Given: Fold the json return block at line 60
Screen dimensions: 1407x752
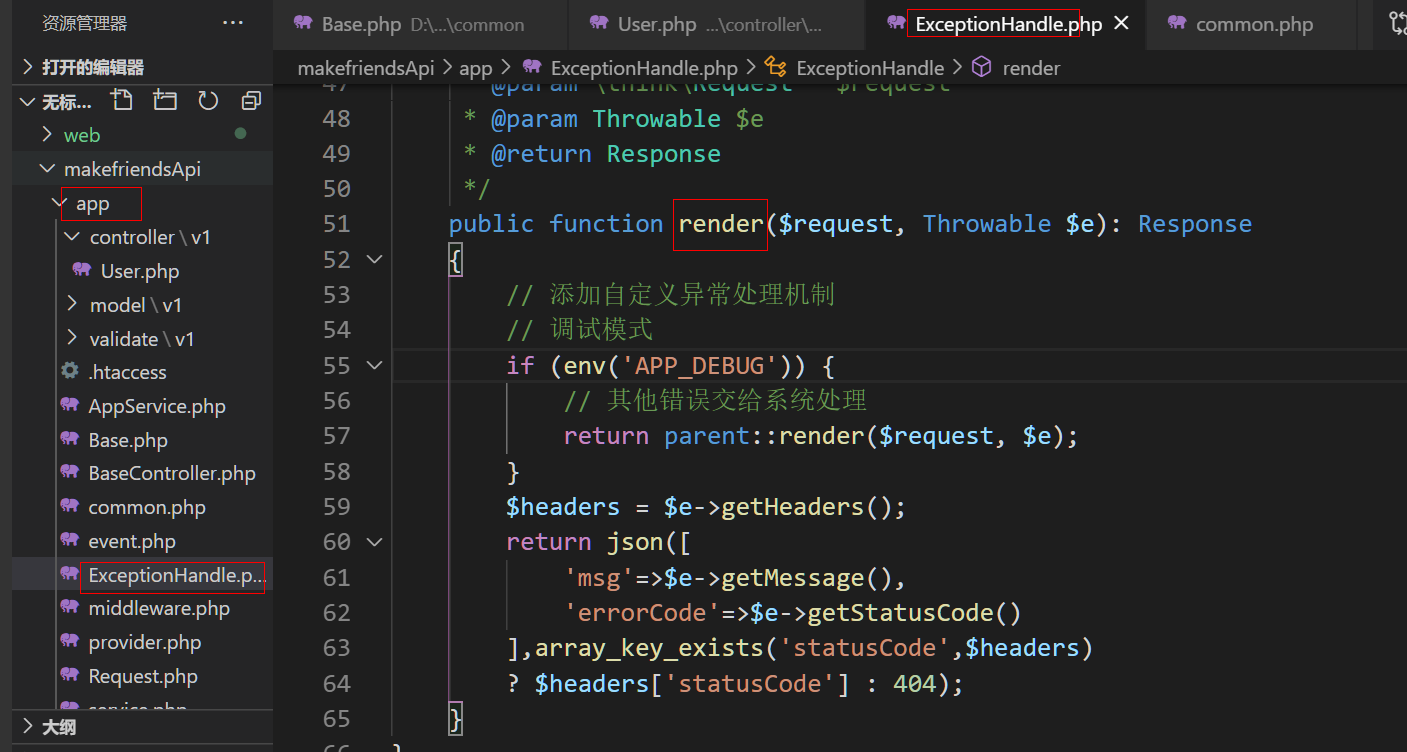Looking at the screenshot, I should [x=375, y=542].
